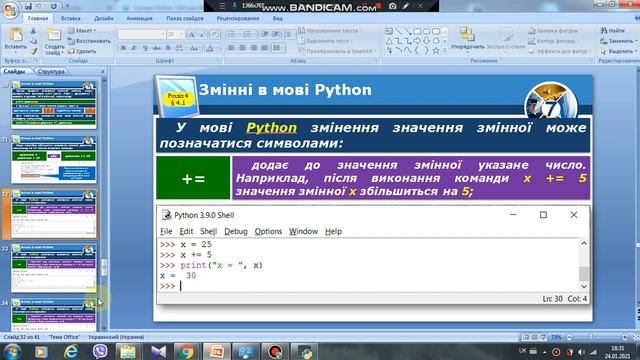Screen dimensions: 640x360
Task: Click the font color A icon
Action: tap(210, 48)
